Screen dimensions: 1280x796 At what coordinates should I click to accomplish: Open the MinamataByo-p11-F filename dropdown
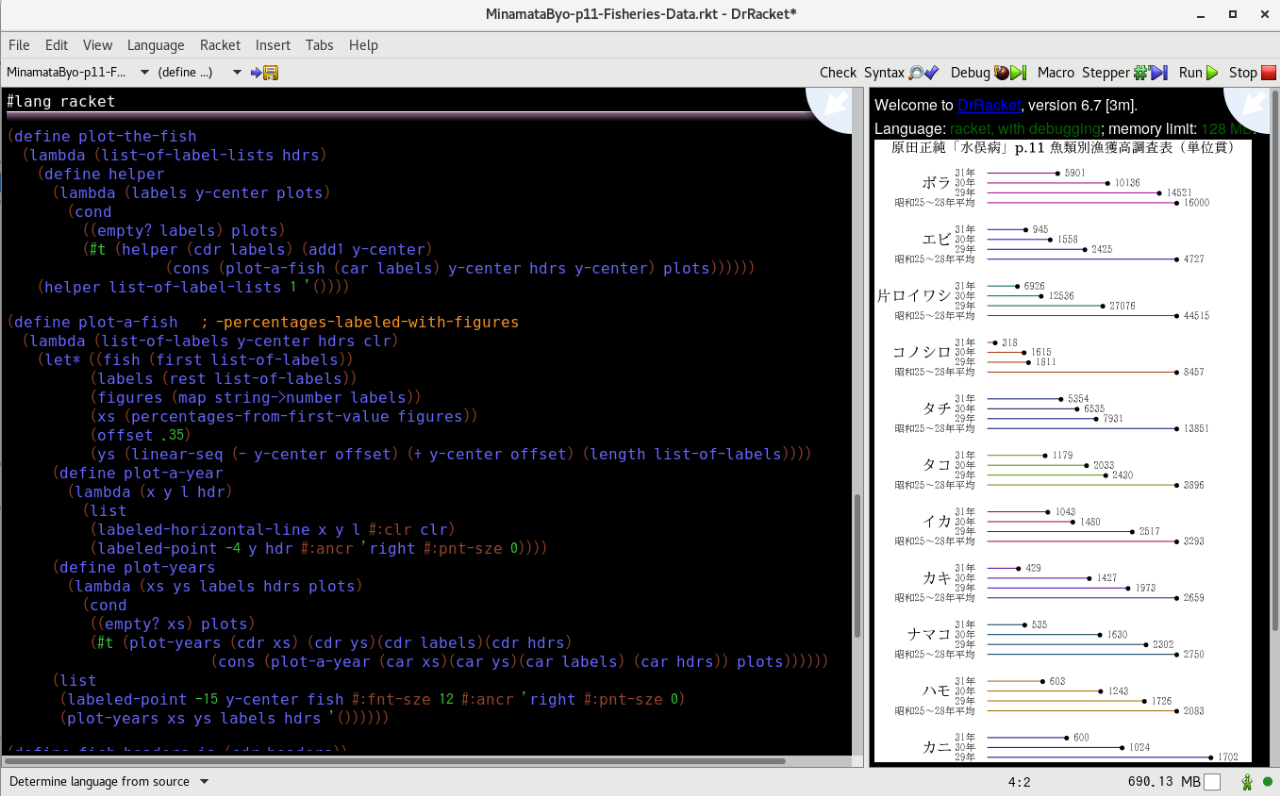[70, 72]
